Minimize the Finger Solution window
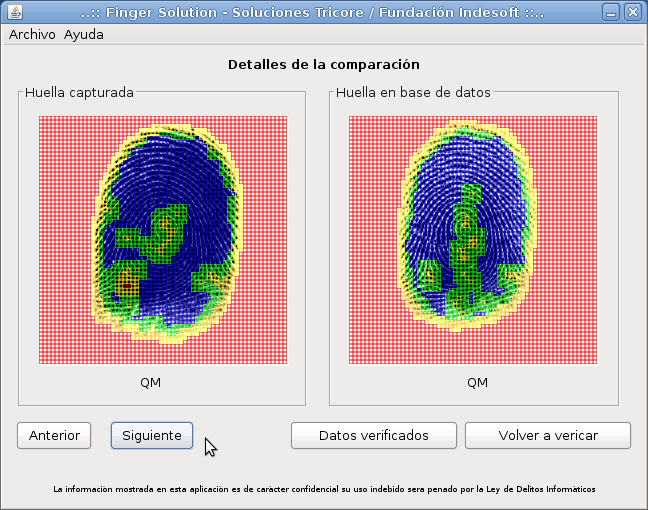This screenshot has height=510, width=648. click(x=611, y=12)
